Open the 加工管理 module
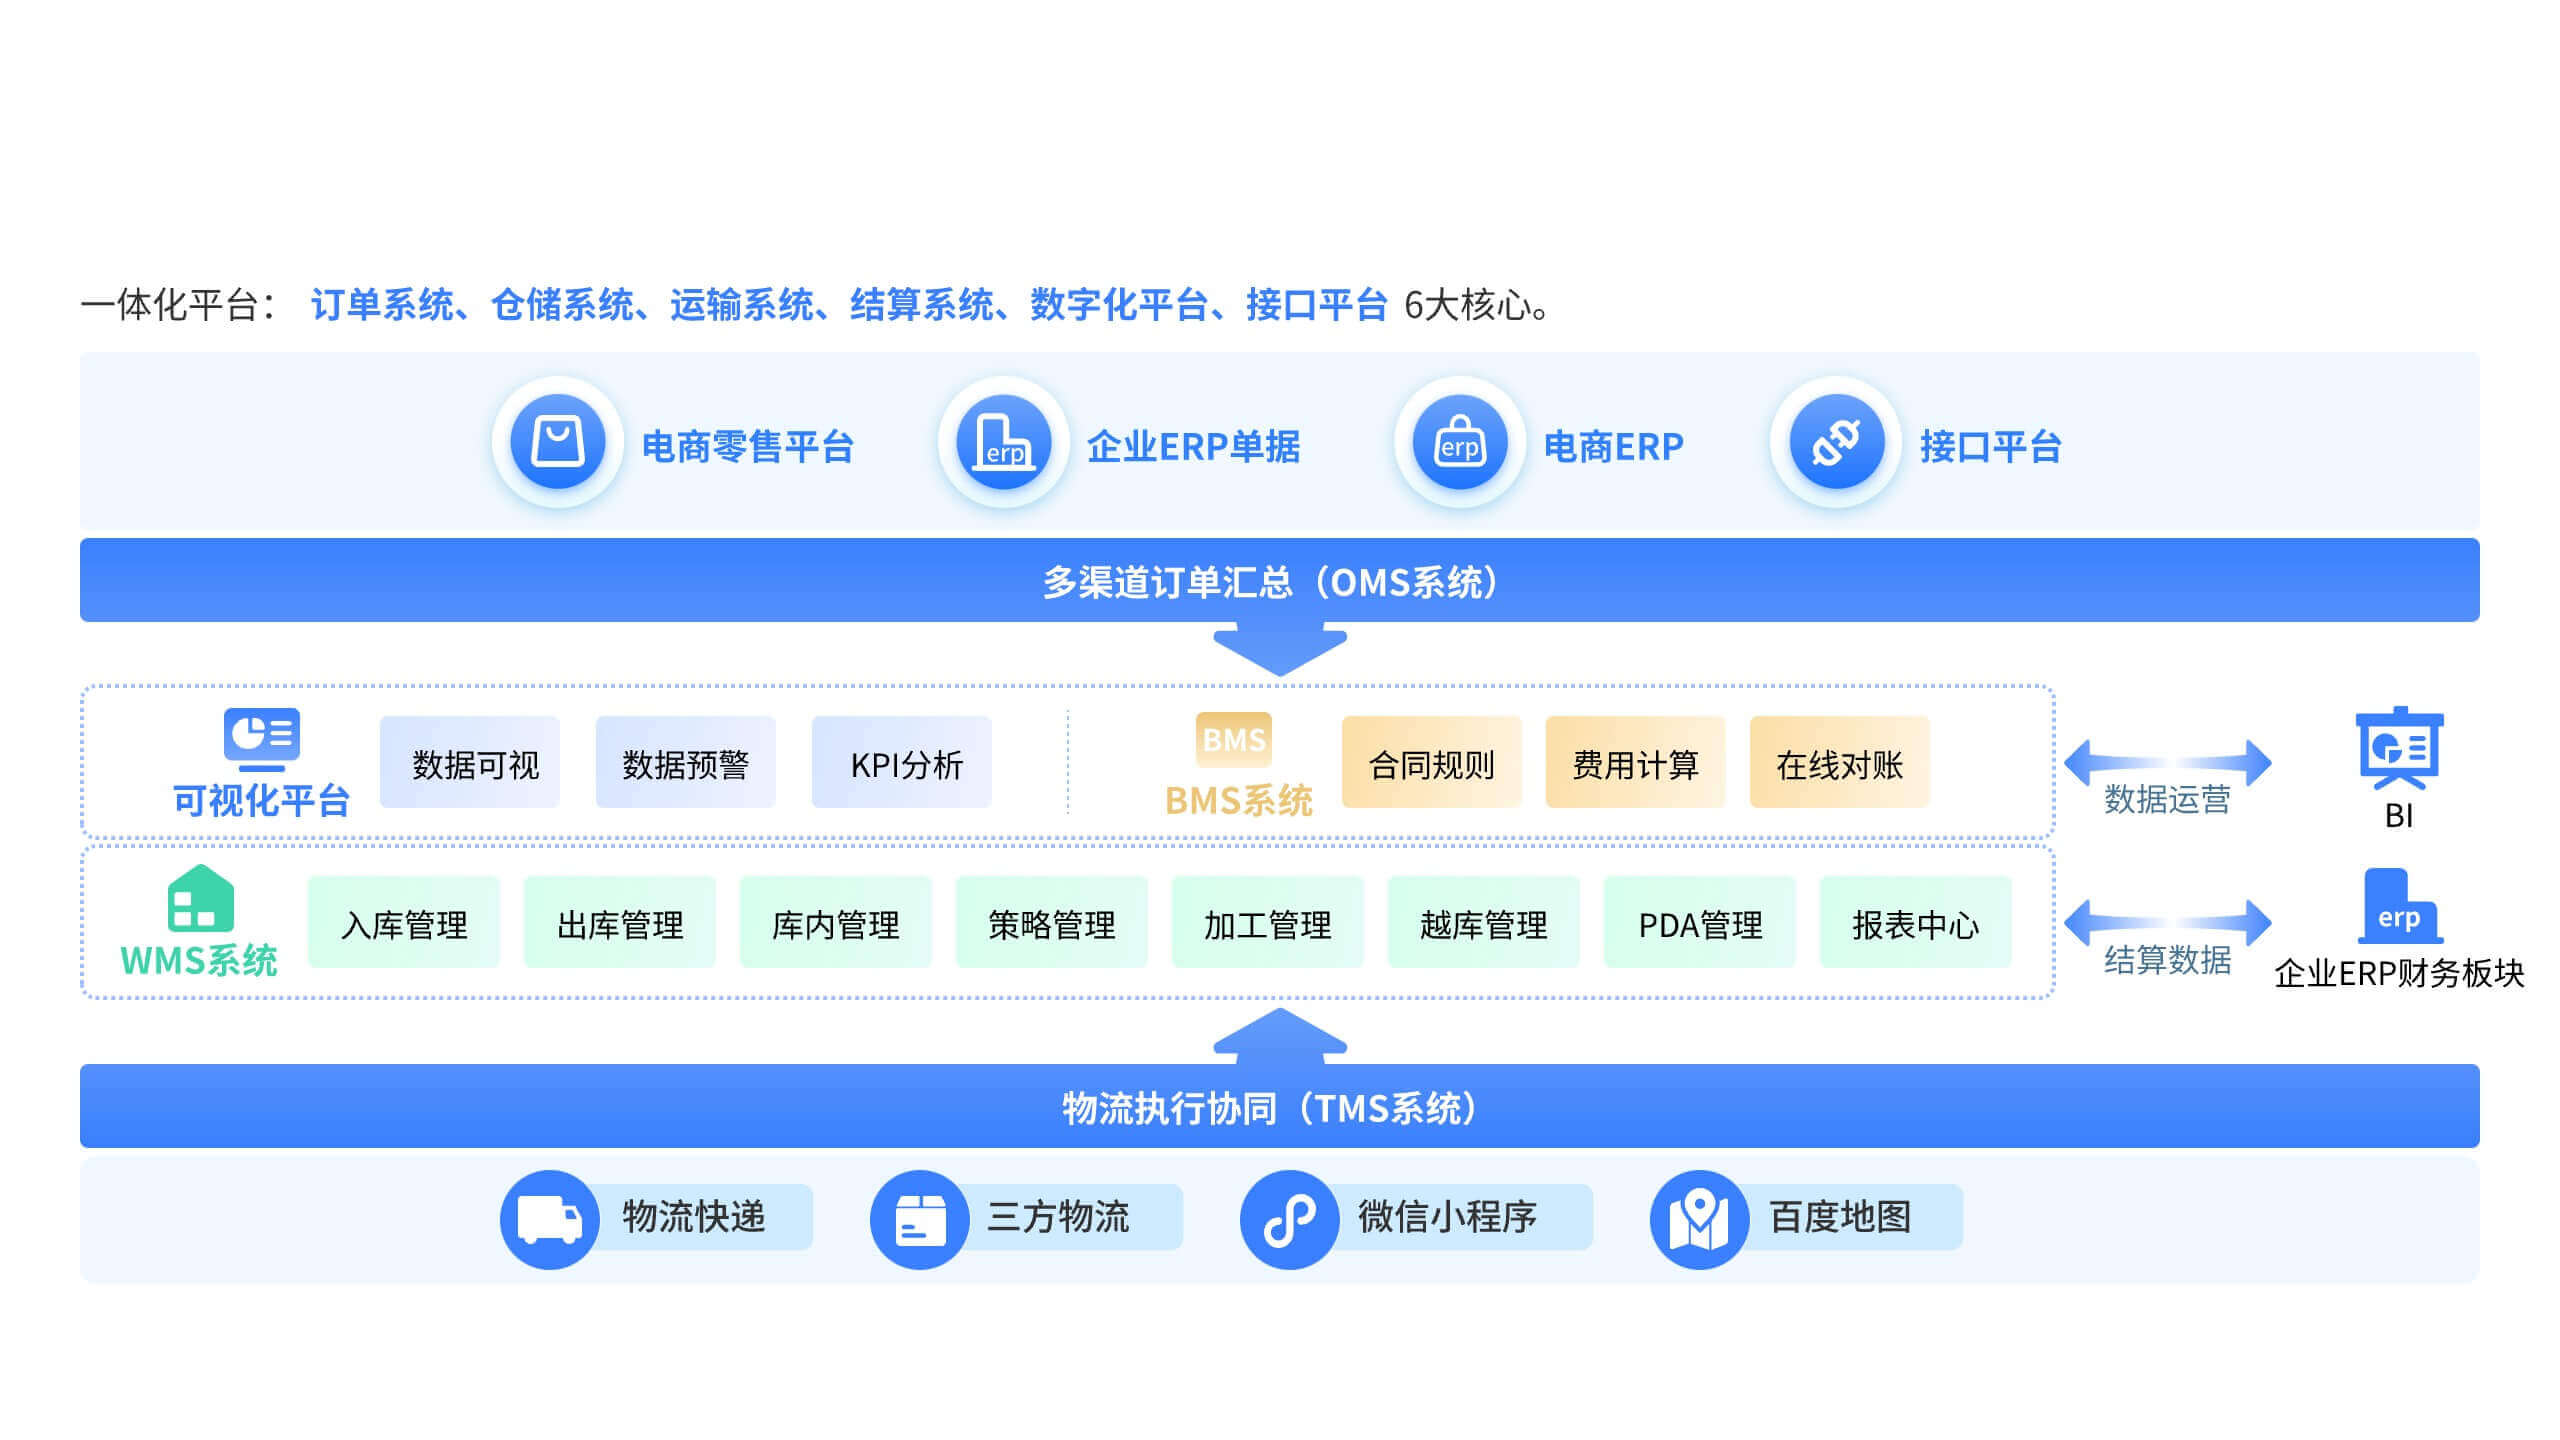The width and height of the screenshot is (2560, 1440). click(x=1268, y=922)
